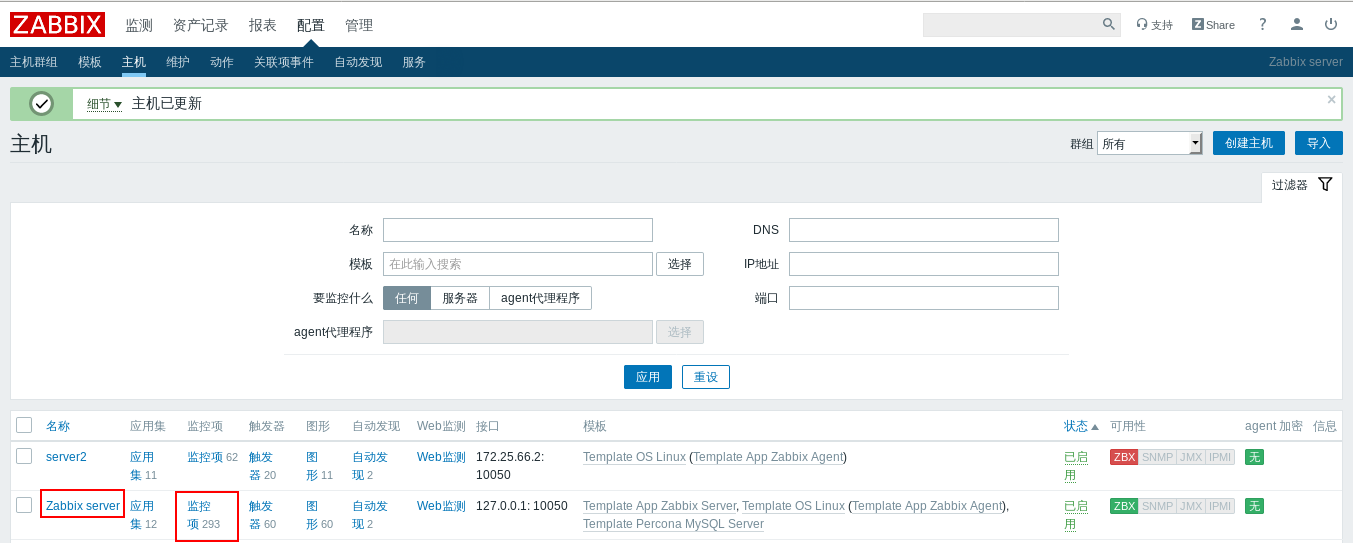Viewport: 1353px width, 543px height.
Task: Open 触发器 60 for Zabbix server
Action: 262,515
